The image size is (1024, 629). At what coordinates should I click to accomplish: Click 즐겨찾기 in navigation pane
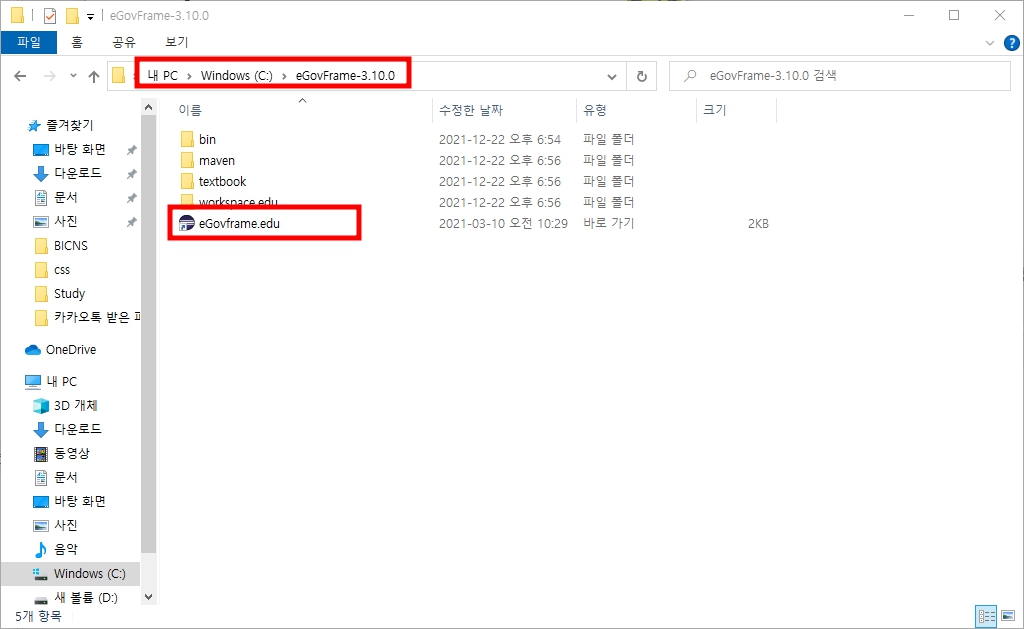[x=69, y=125]
